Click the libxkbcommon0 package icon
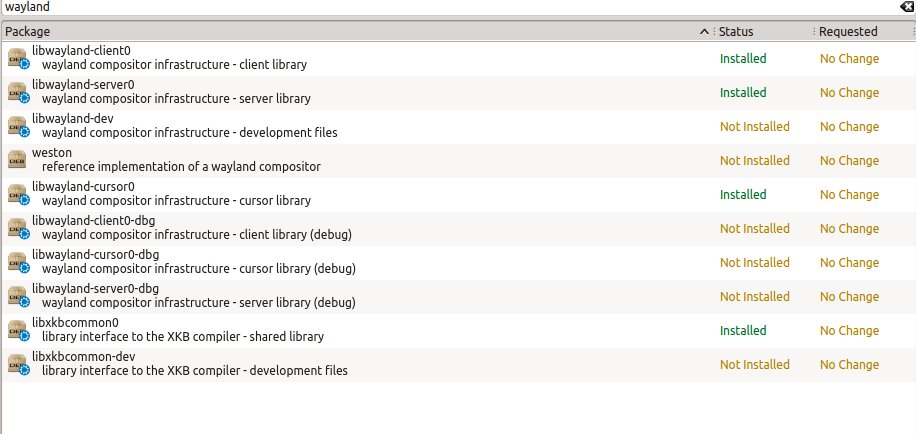916x434 pixels. tap(18, 331)
